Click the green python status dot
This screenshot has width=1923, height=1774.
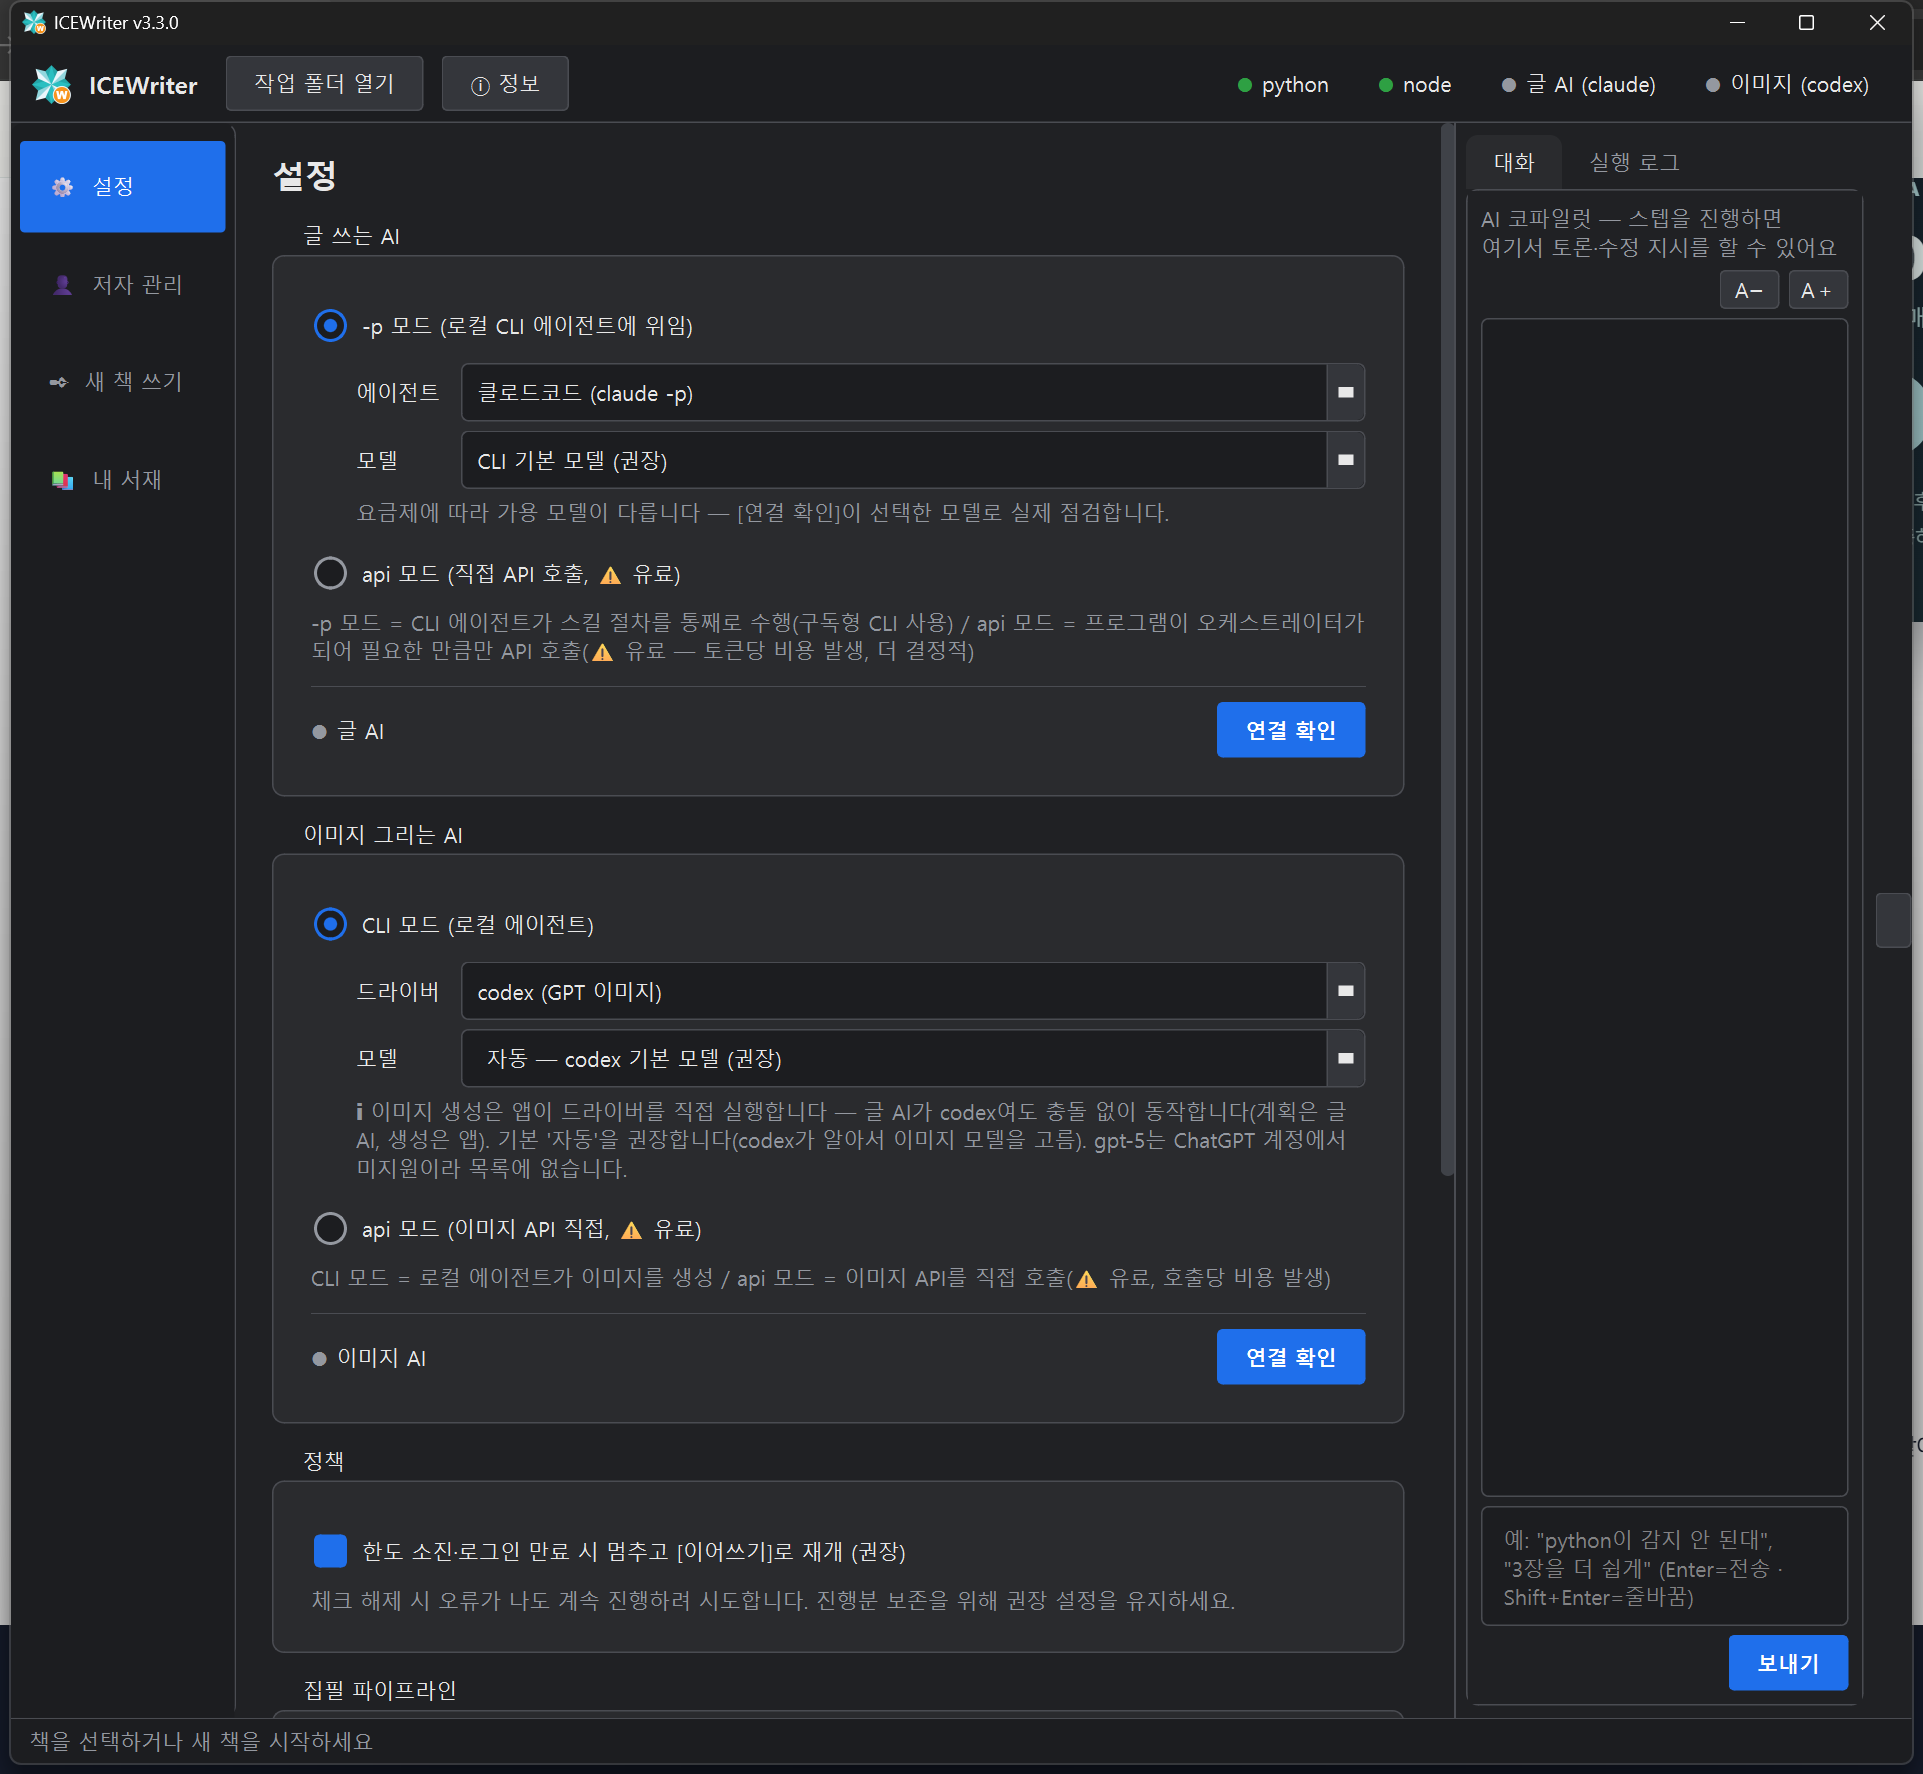point(1245,85)
